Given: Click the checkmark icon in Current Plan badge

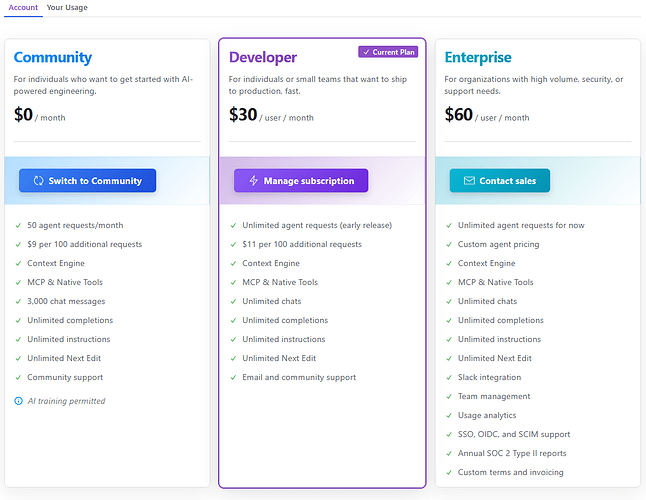Looking at the screenshot, I should [366, 52].
